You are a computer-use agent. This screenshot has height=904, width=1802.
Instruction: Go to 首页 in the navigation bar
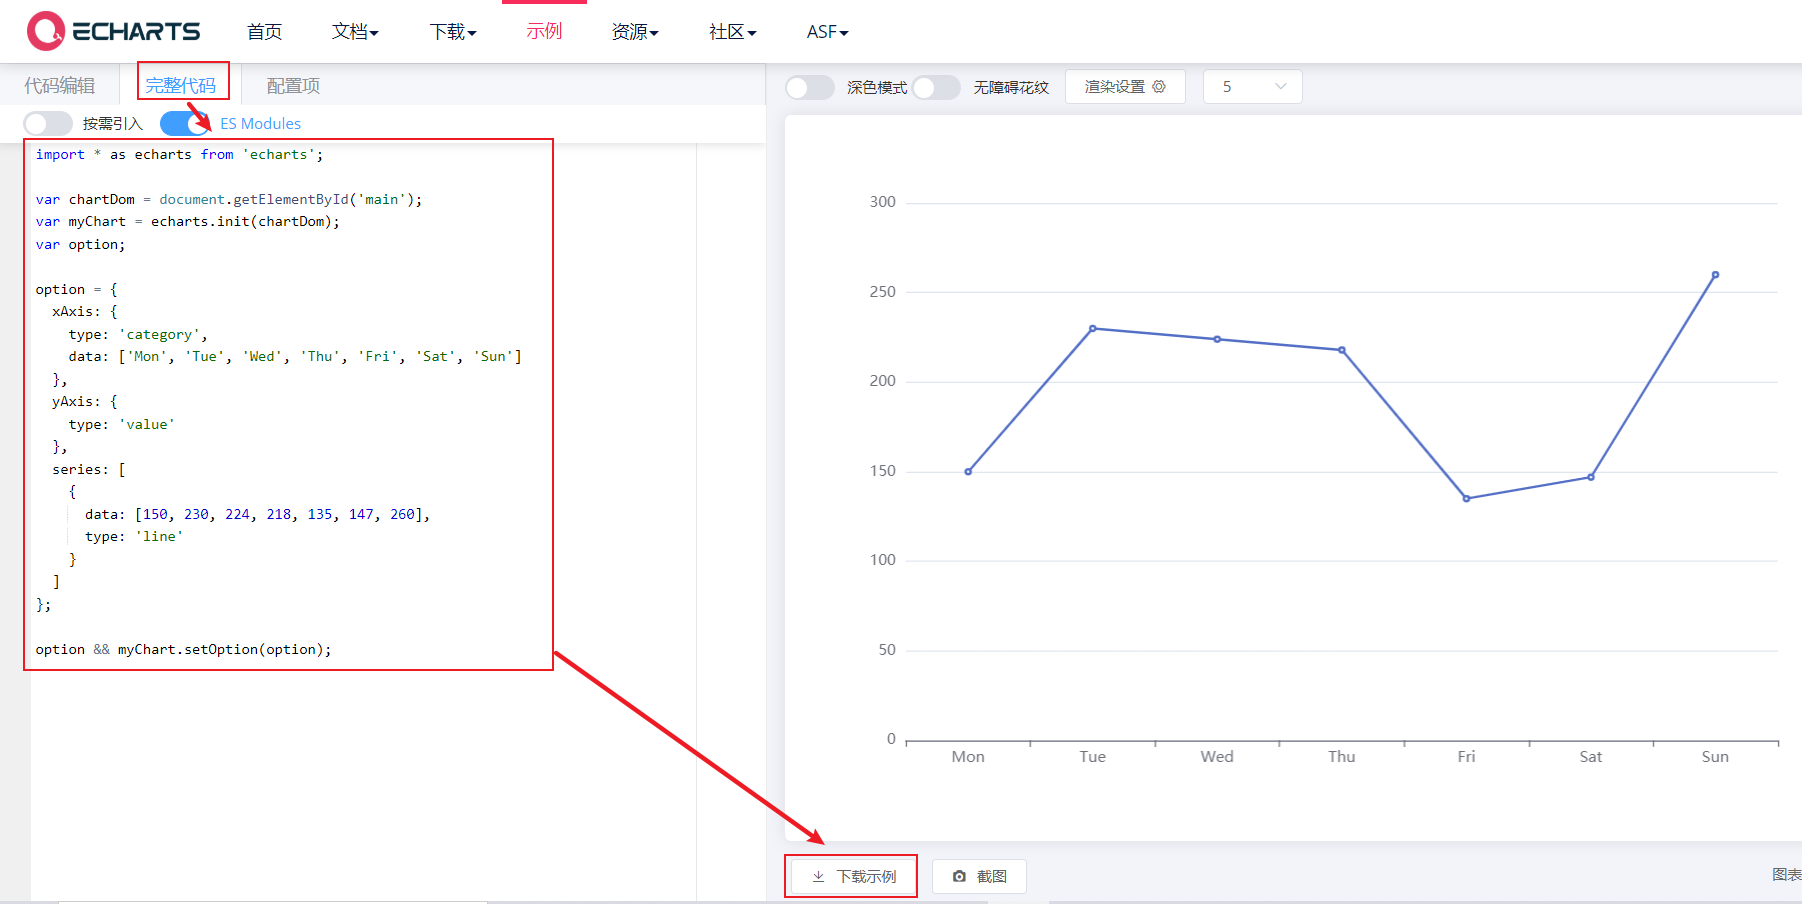(263, 31)
